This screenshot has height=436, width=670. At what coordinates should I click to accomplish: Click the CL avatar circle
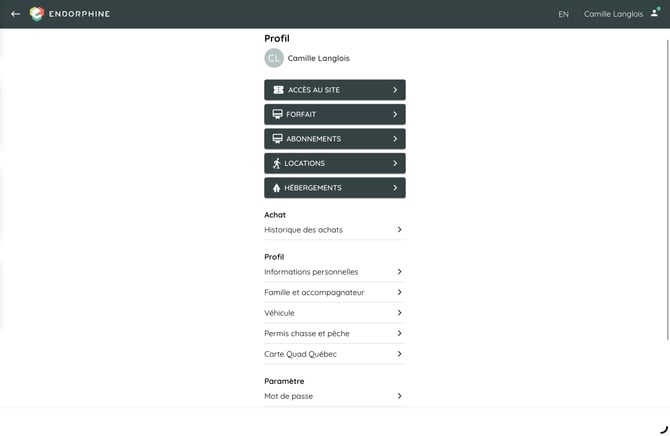[x=274, y=58]
